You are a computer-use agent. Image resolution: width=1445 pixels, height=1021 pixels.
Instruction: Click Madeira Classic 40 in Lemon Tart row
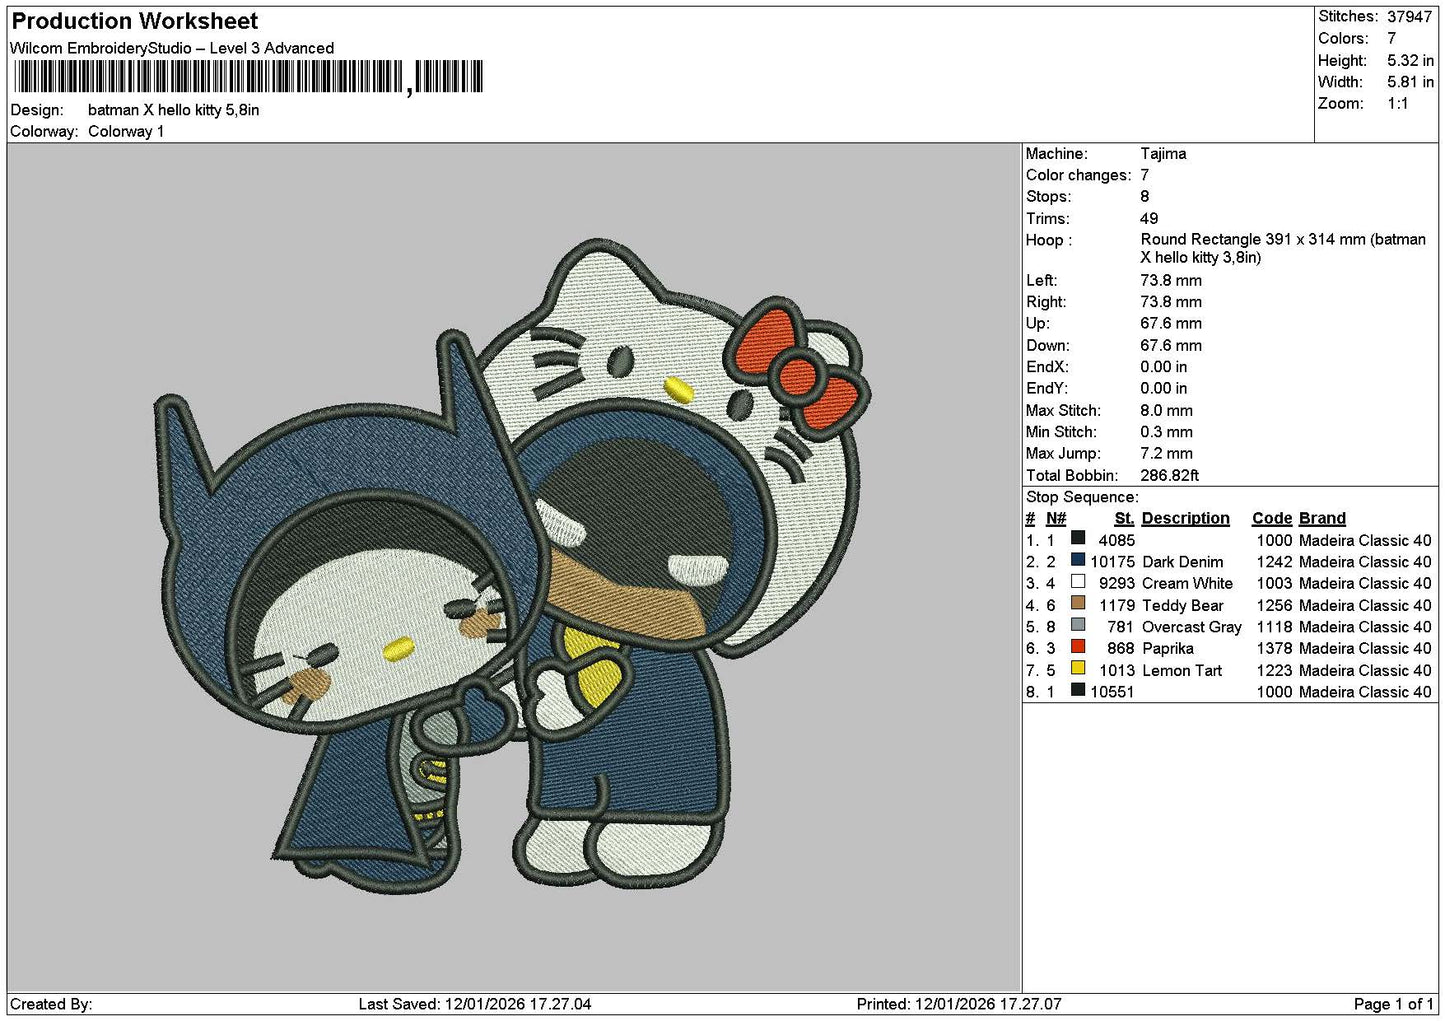pyautogui.click(x=1365, y=671)
